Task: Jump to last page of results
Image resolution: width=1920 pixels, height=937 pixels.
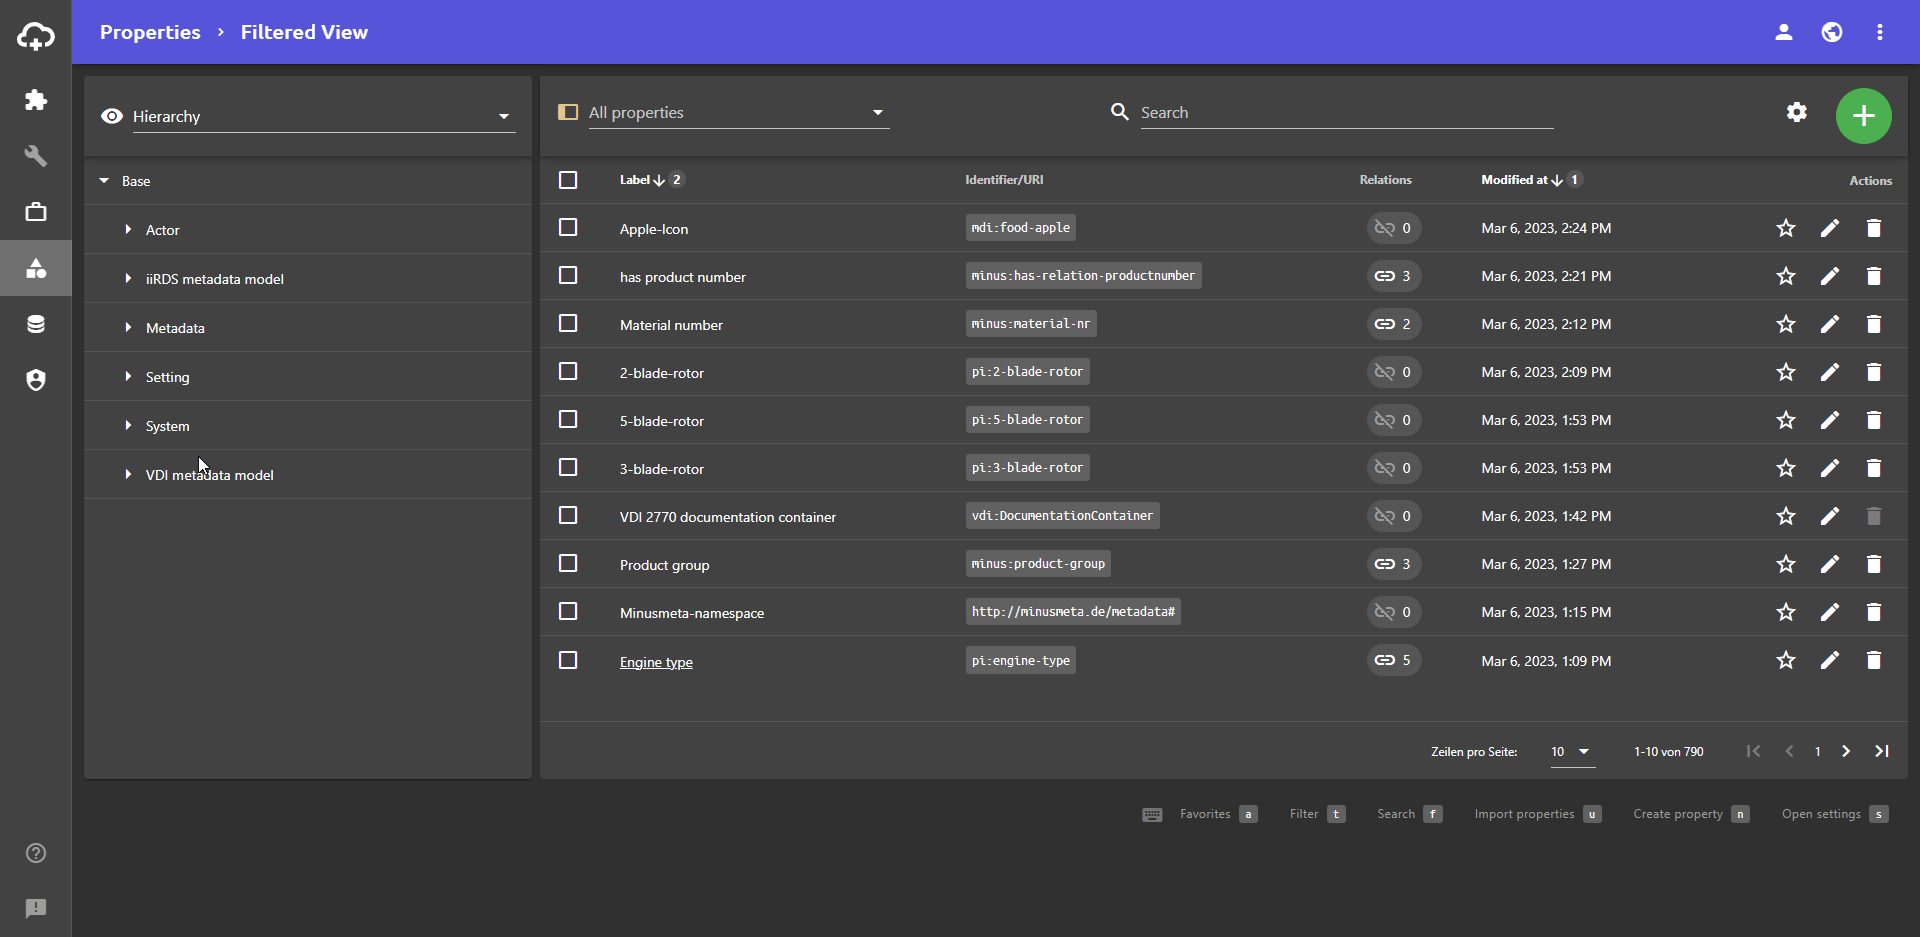Action: tap(1882, 751)
